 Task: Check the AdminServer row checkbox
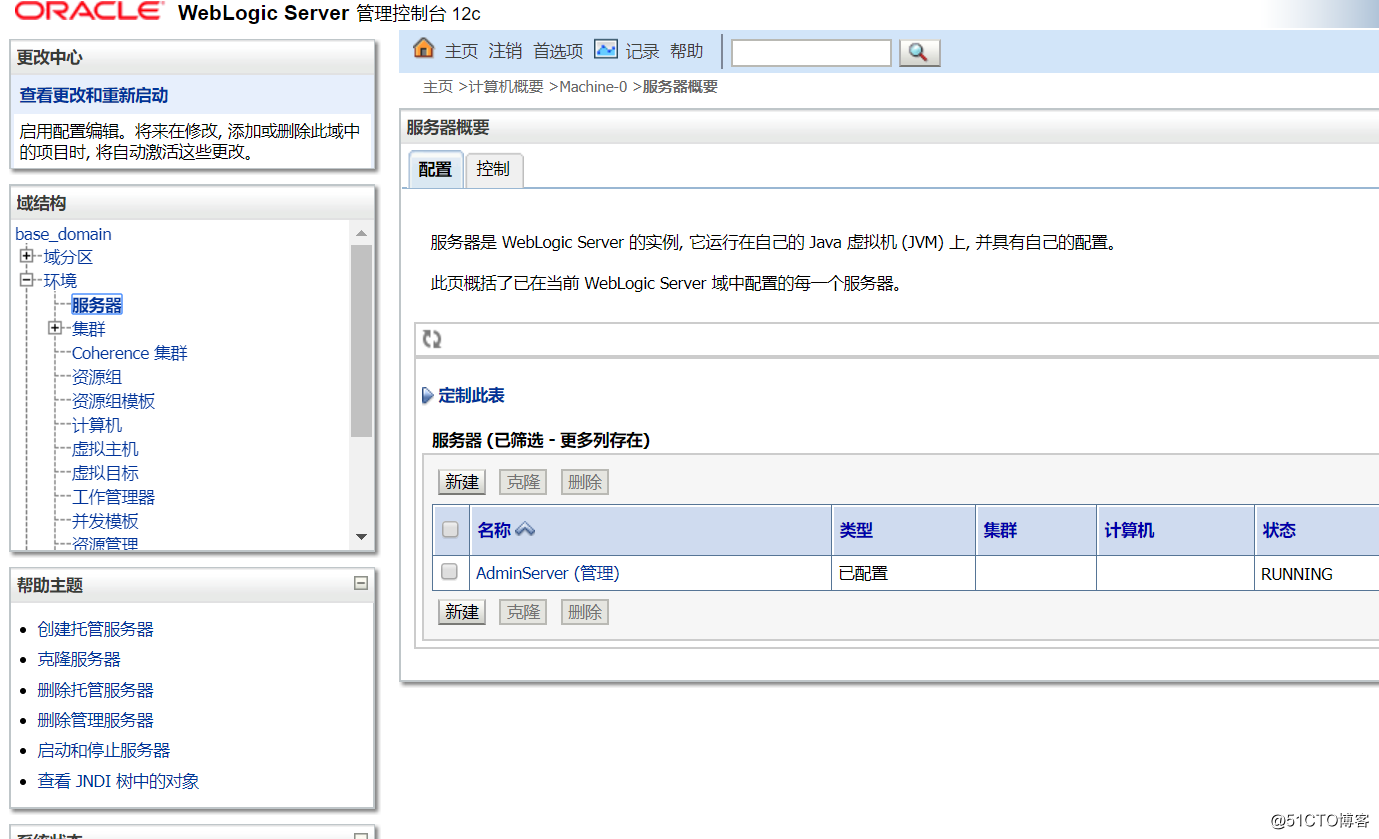[x=450, y=572]
